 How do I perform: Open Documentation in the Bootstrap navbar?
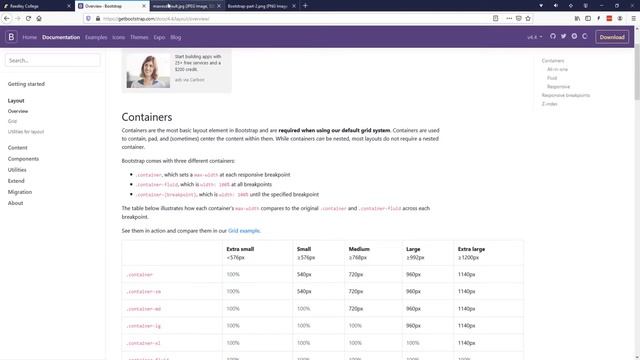[x=61, y=37]
